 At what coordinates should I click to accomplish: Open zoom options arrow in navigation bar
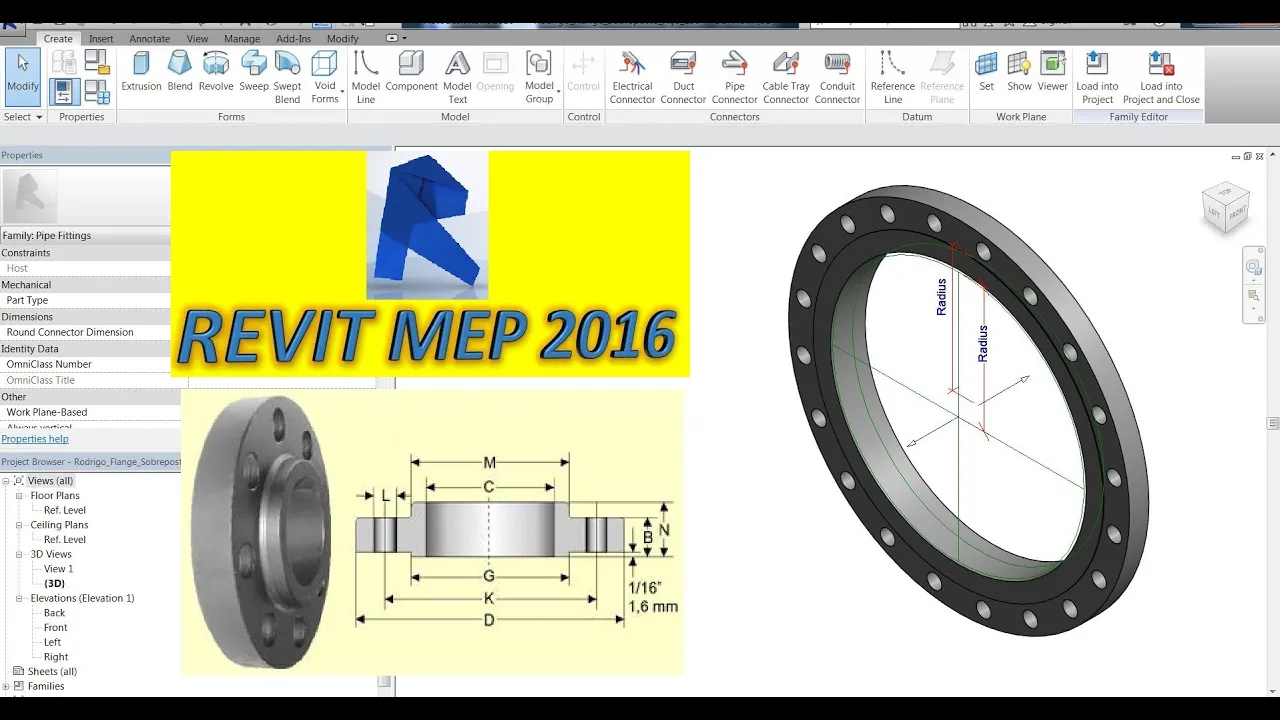click(1254, 309)
